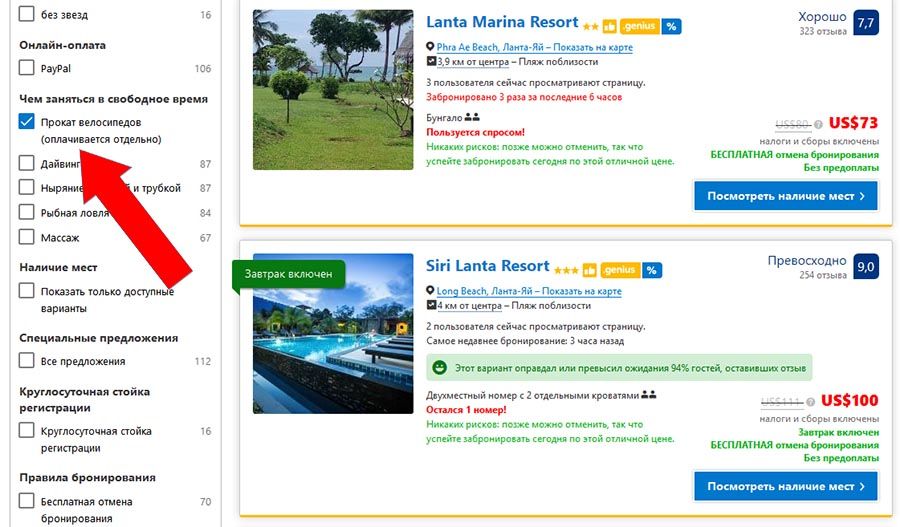Screen dimensions: 900x527
Task: Click the percent discount badge on Lanta Marina Resort
Action: click(671, 26)
